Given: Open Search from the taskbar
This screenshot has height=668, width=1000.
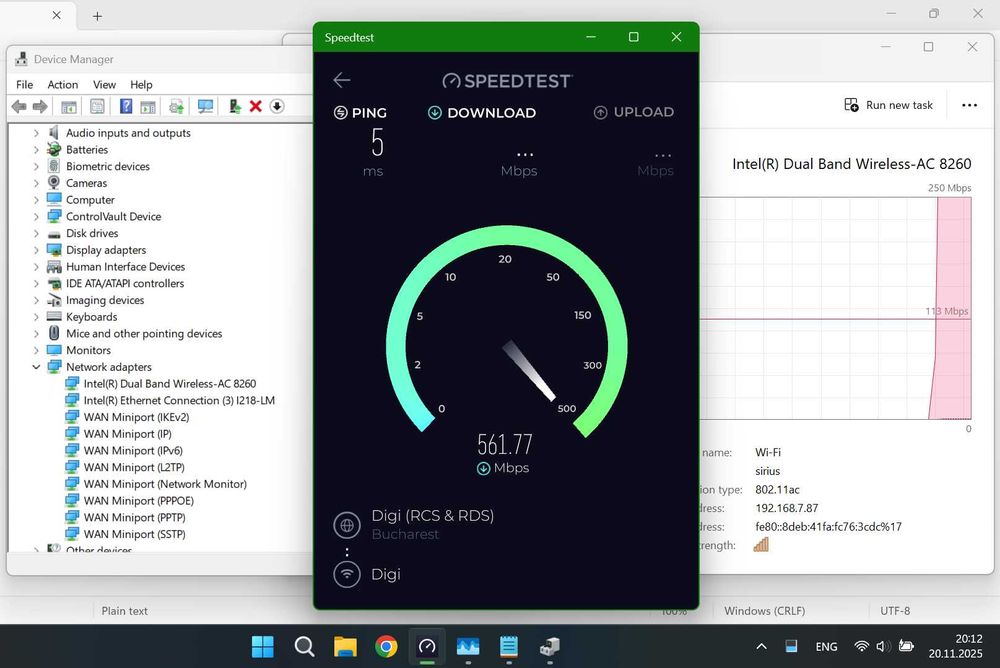Looking at the screenshot, I should [x=304, y=646].
